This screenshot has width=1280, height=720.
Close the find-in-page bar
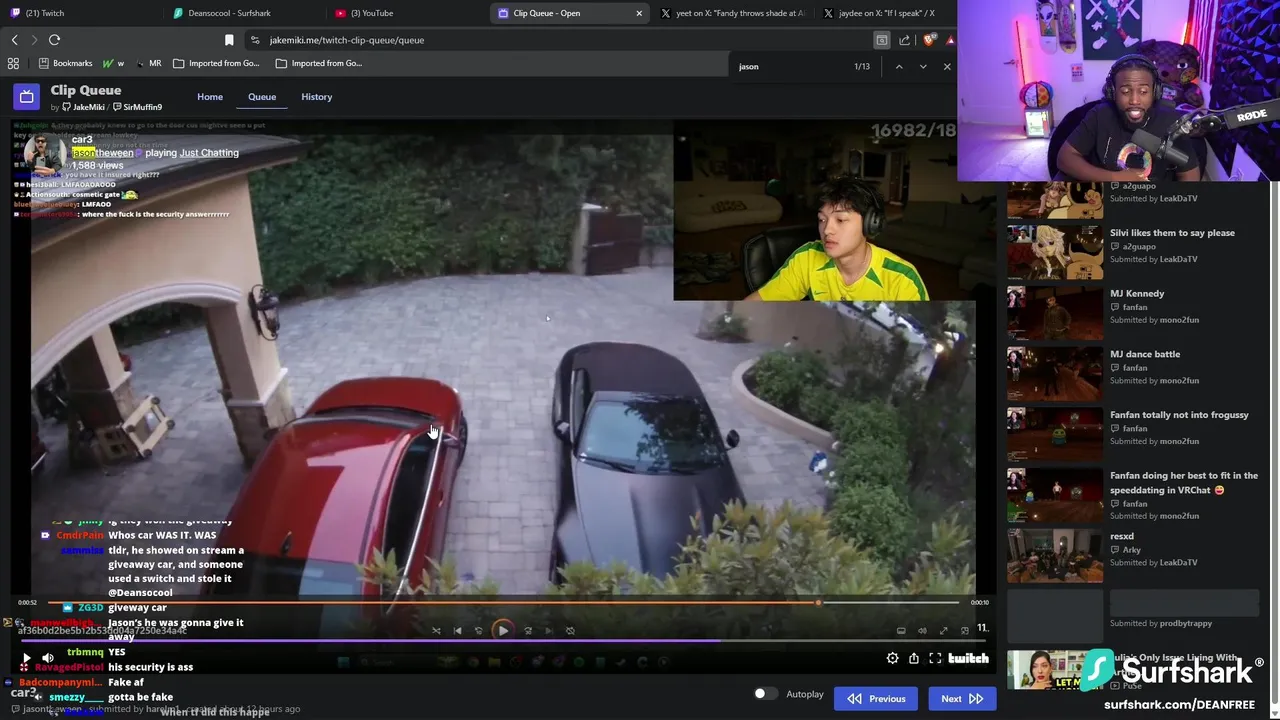[x=947, y=66]
